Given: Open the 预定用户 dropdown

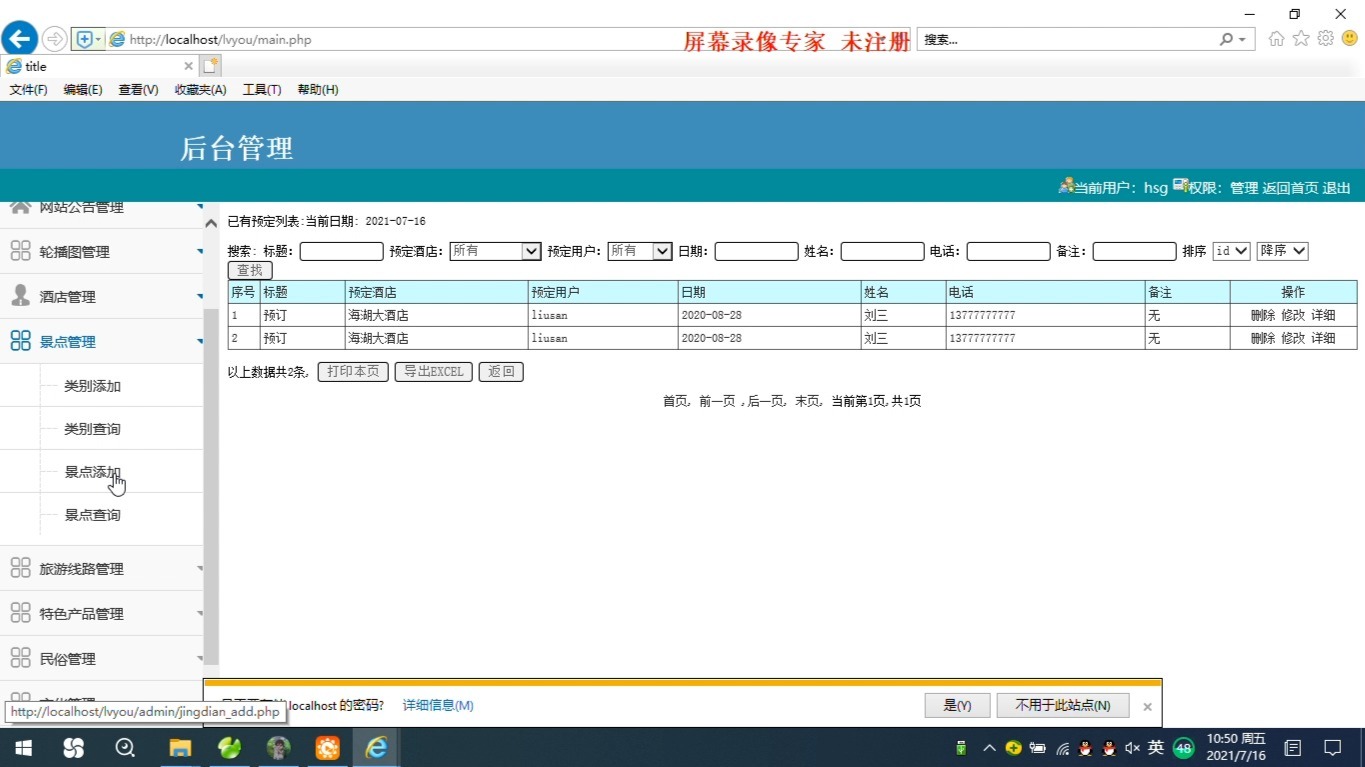Looking at the screenshot, I should click(639, 251).
